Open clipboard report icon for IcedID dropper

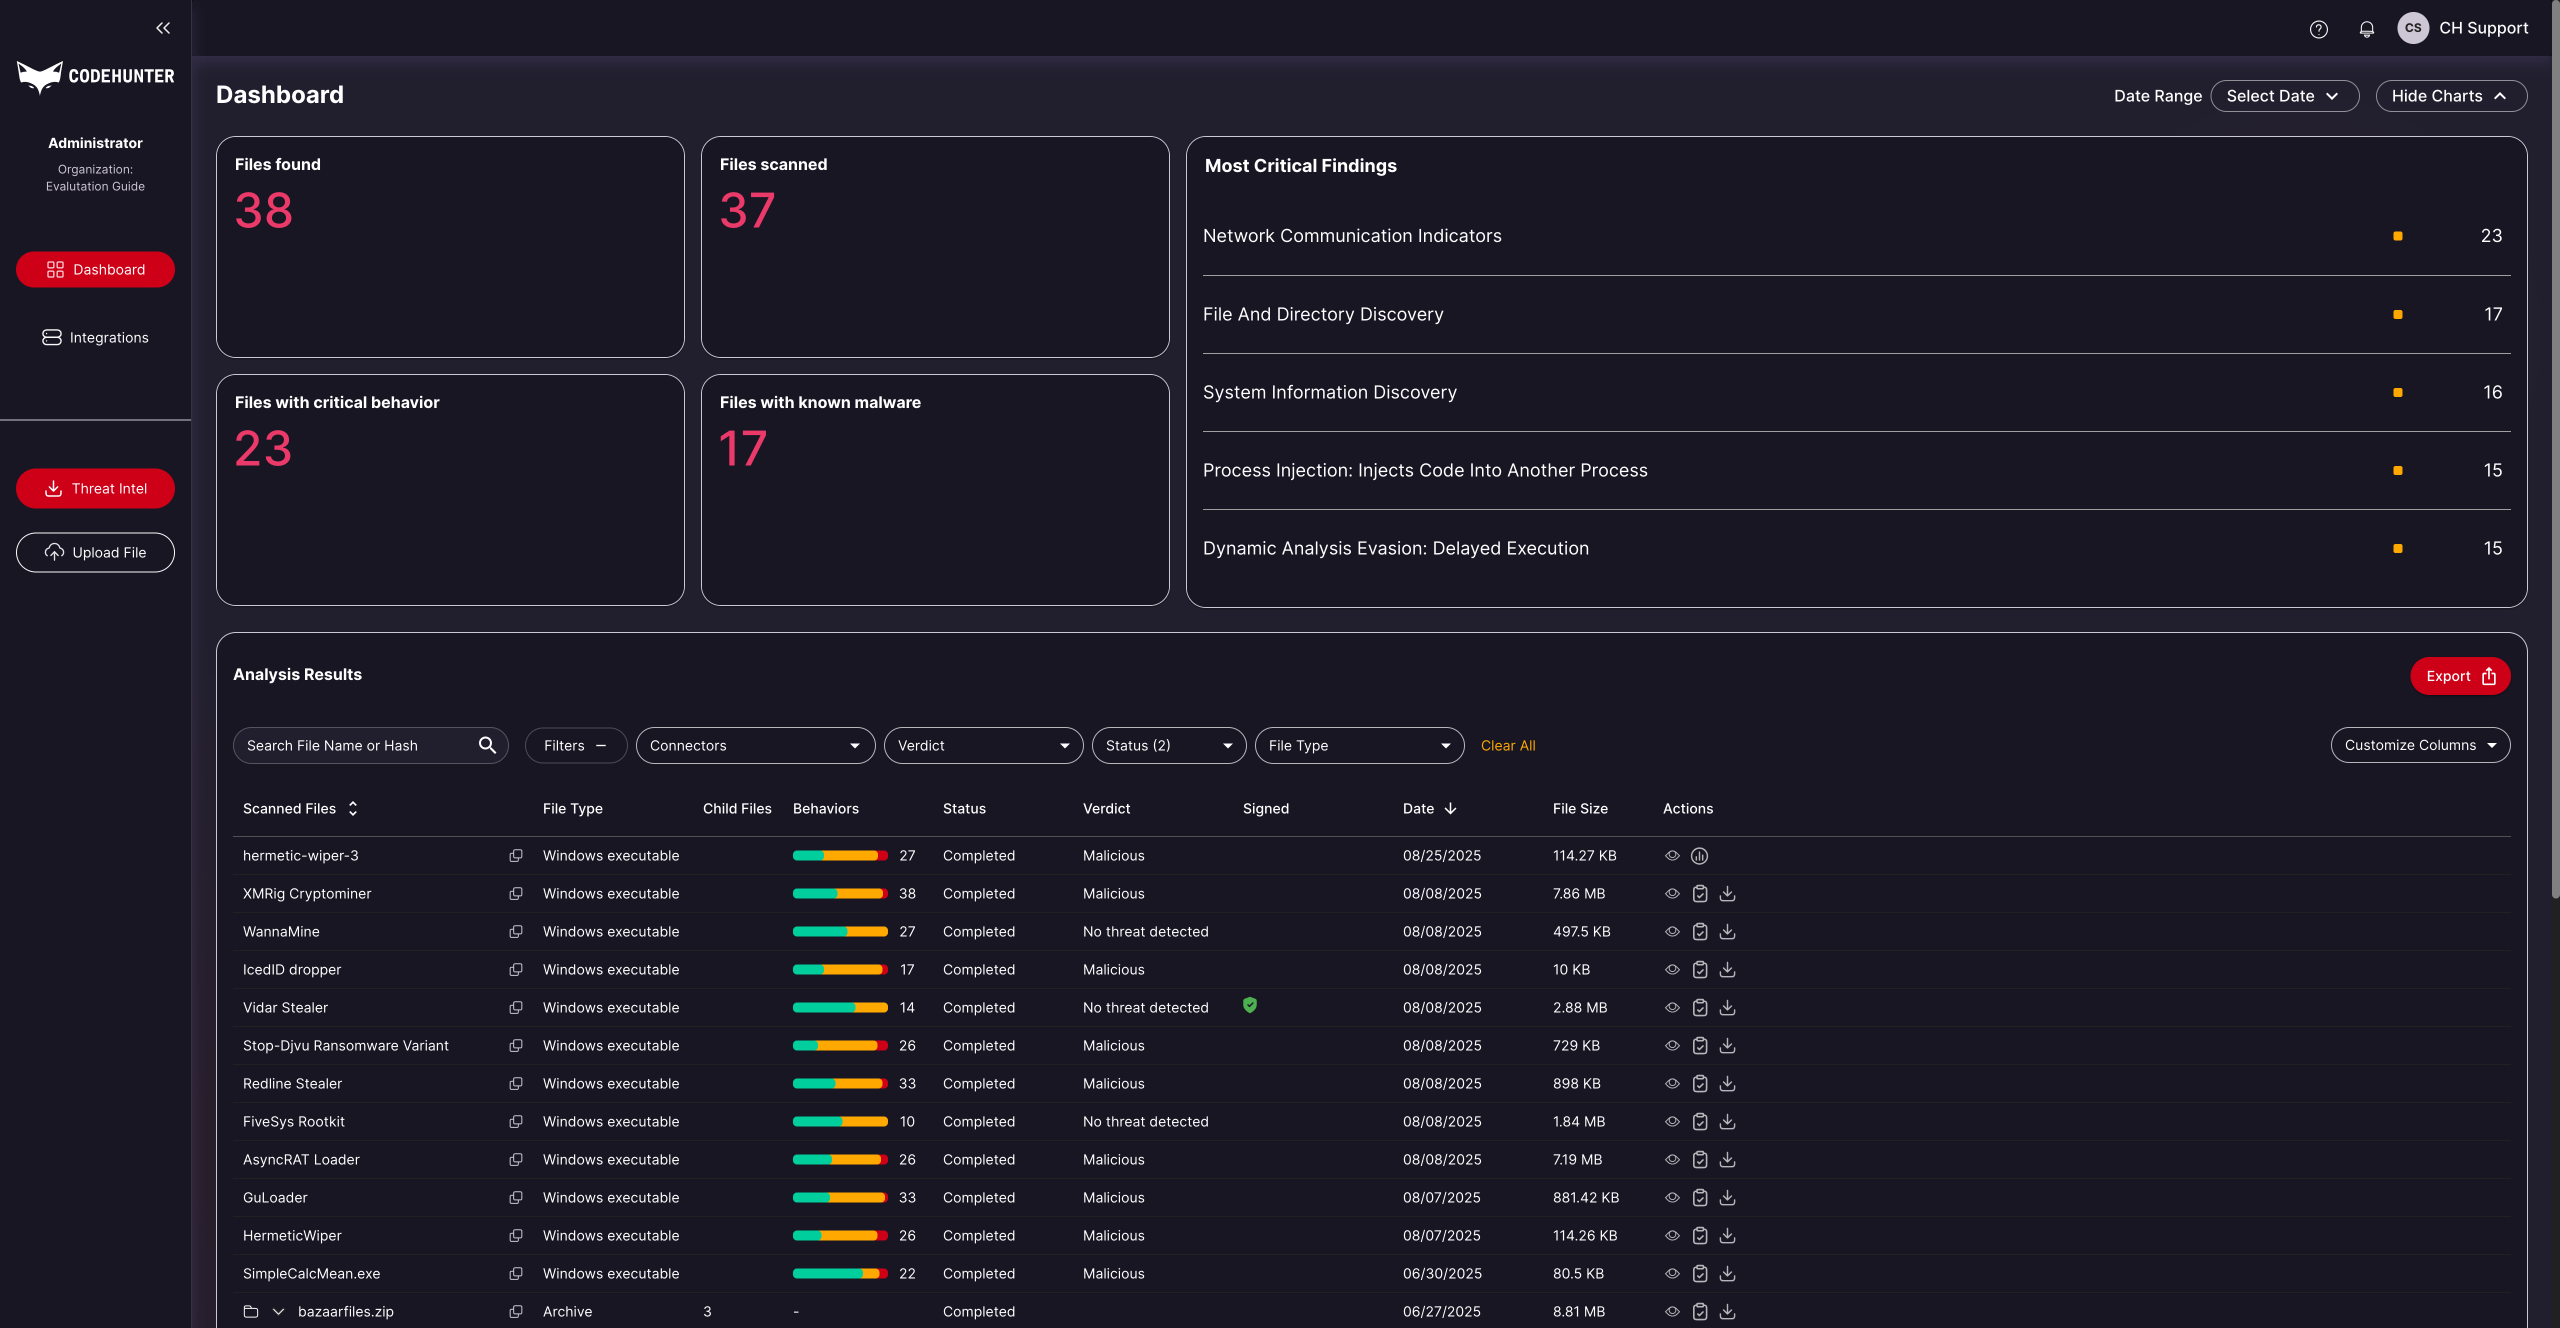click(x=1699, y=969)
